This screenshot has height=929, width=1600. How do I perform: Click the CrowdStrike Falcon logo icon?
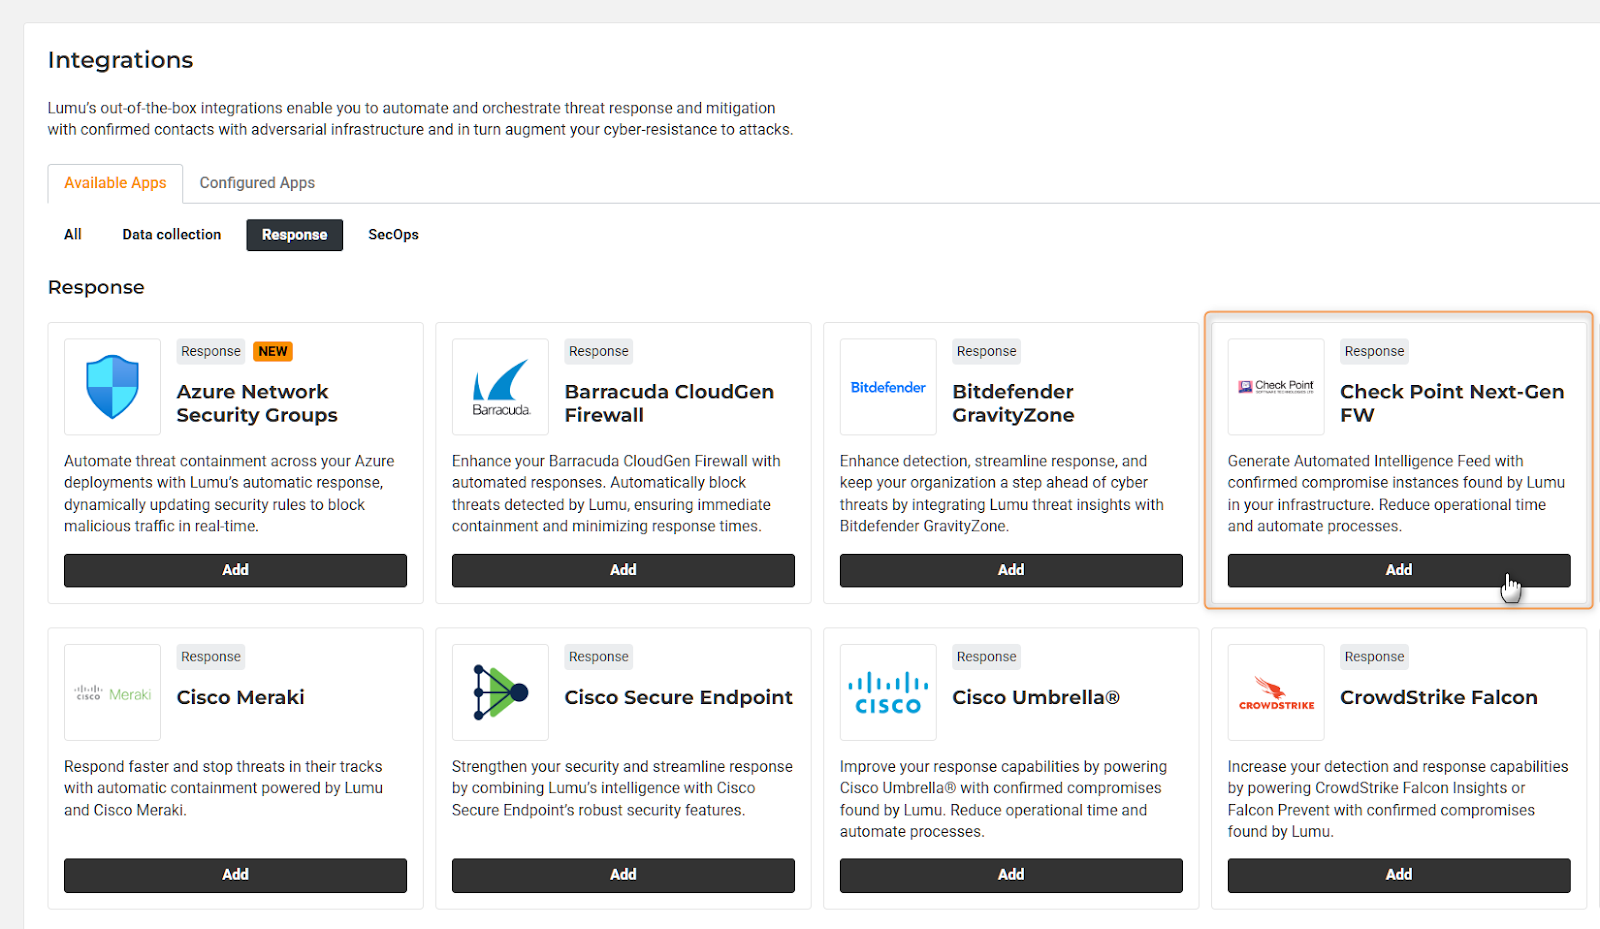(x=1276, y=693)
